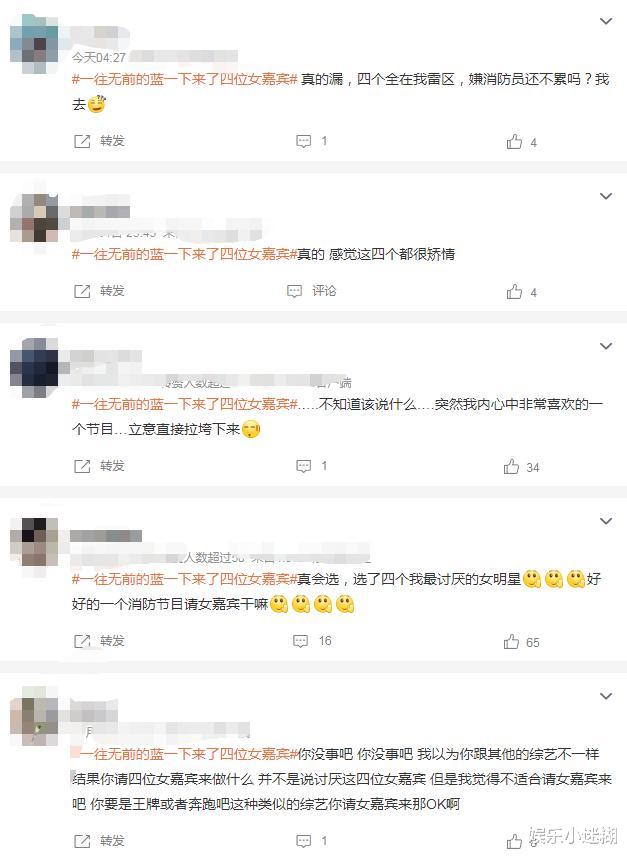Viewport: 627px width, 857px height.
Task: Like the 今天04:27 post
Action: [x=514, y=142]
